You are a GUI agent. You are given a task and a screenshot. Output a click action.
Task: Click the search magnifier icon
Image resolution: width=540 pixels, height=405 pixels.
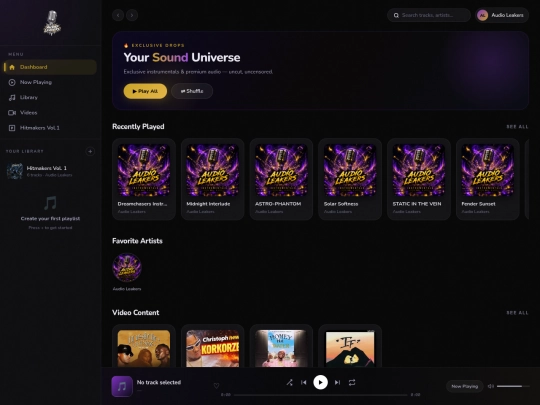(x=396, y=15)
